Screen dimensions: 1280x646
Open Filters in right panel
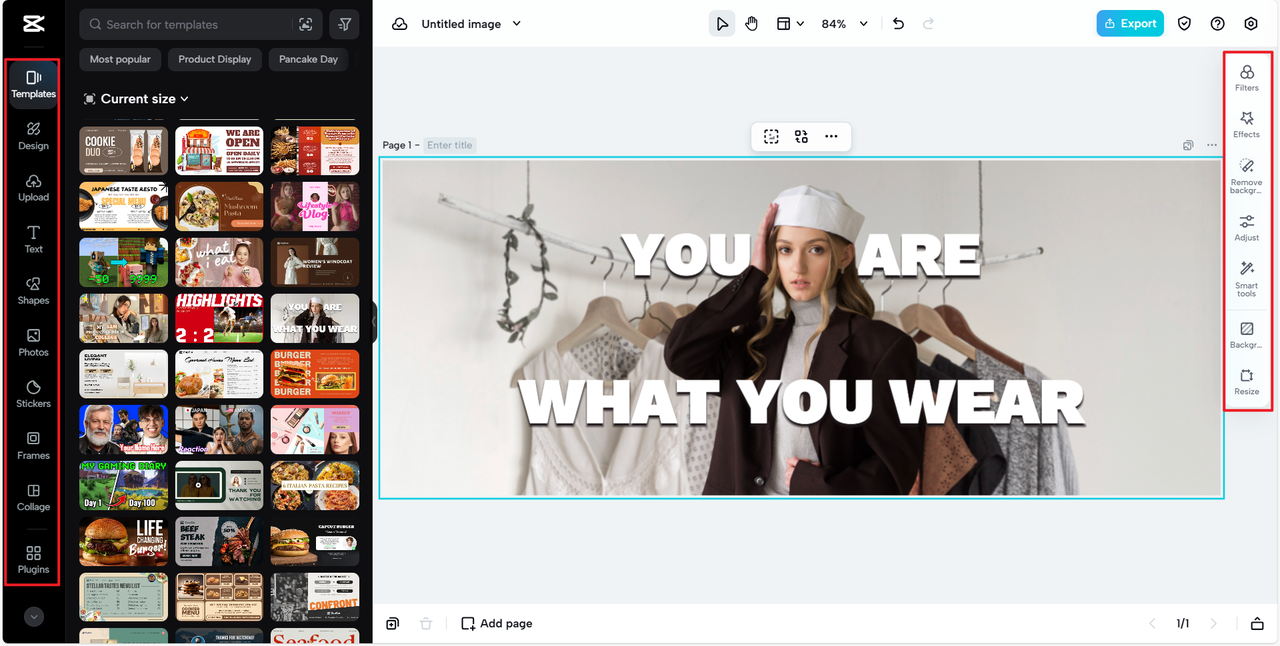1247,78
